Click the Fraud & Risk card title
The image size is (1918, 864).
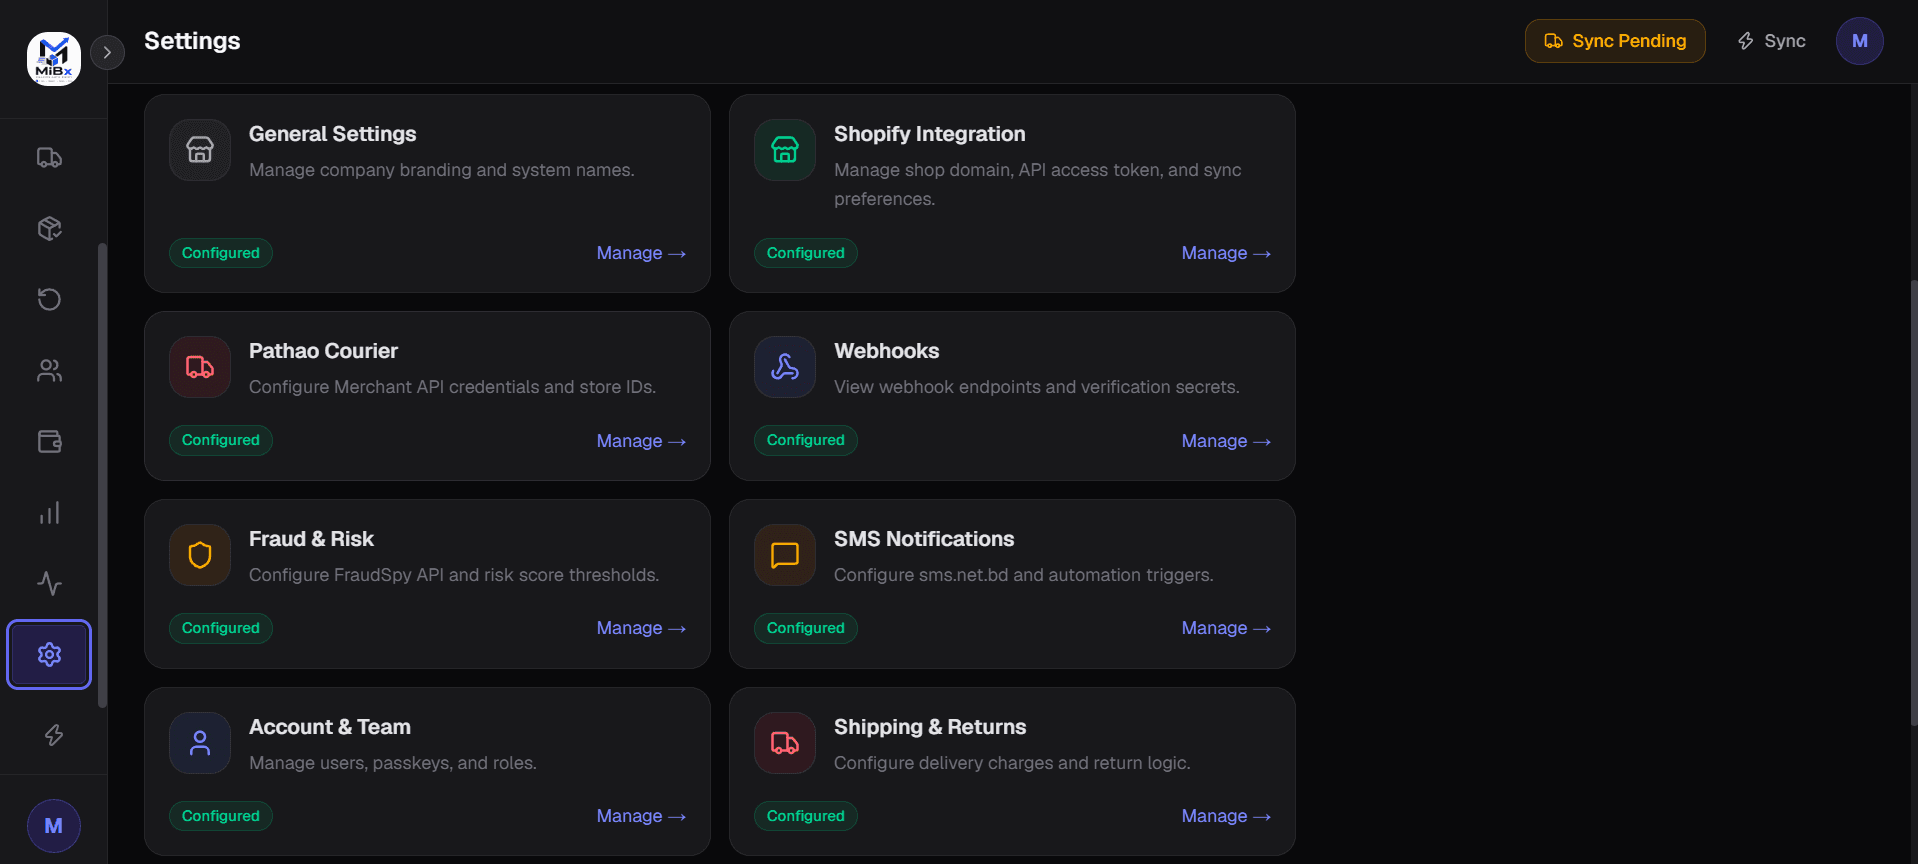click(311, 539)
